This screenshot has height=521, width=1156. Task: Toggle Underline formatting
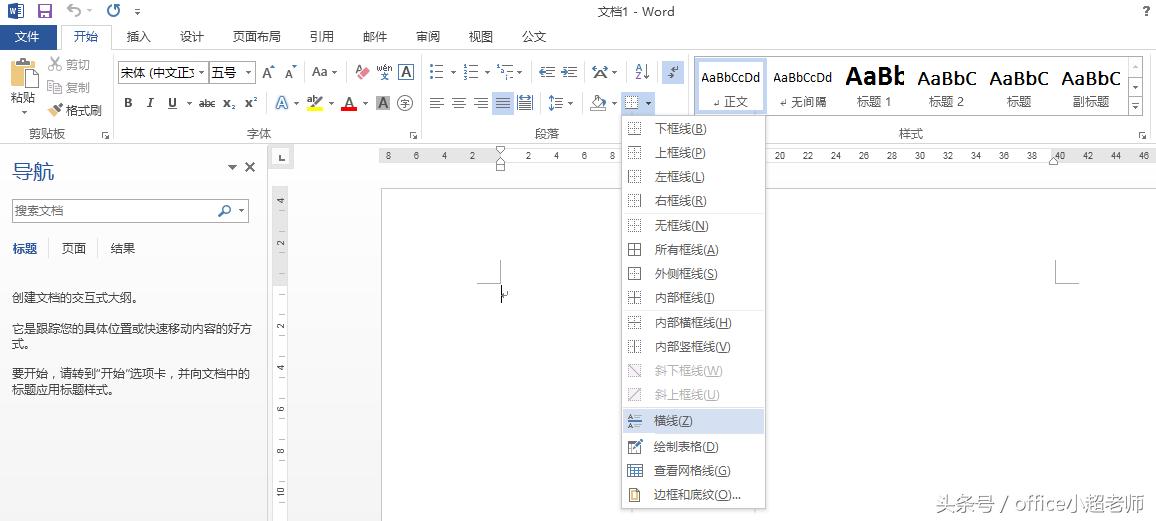coord(172,103)
